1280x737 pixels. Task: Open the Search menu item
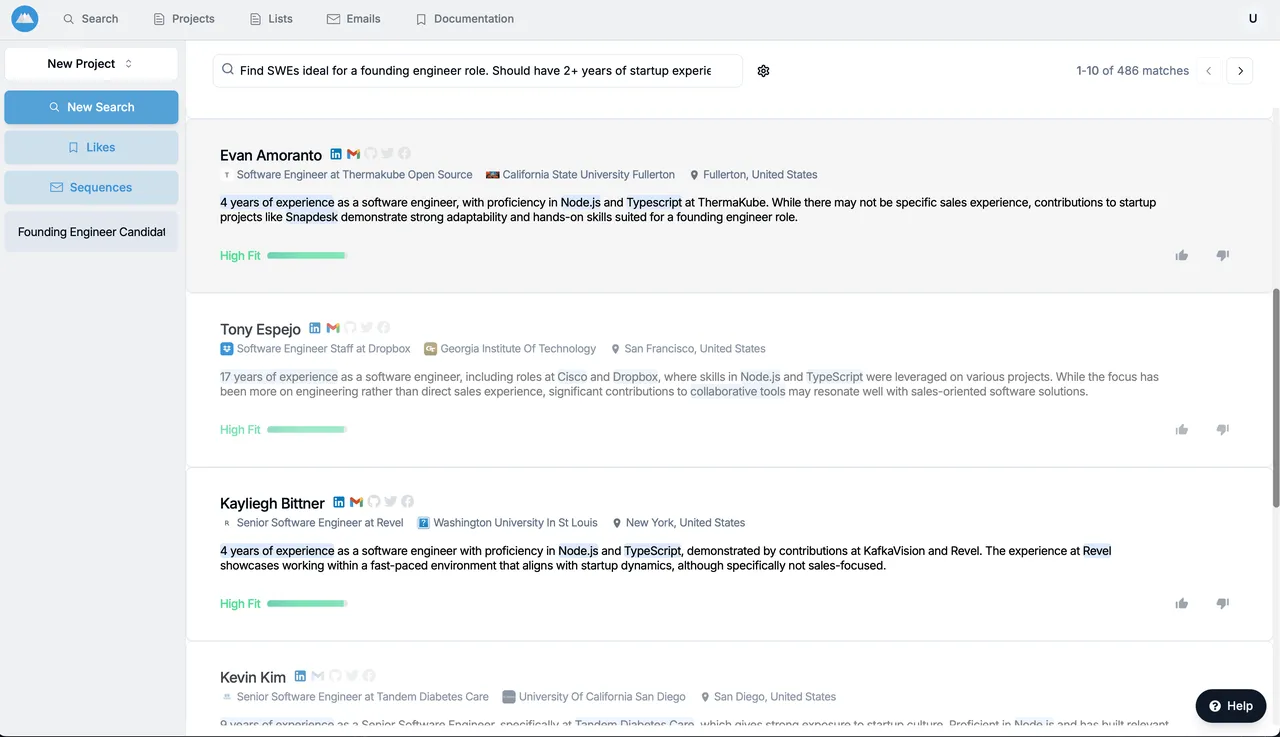pyautogui.click(x=90, y=19)
